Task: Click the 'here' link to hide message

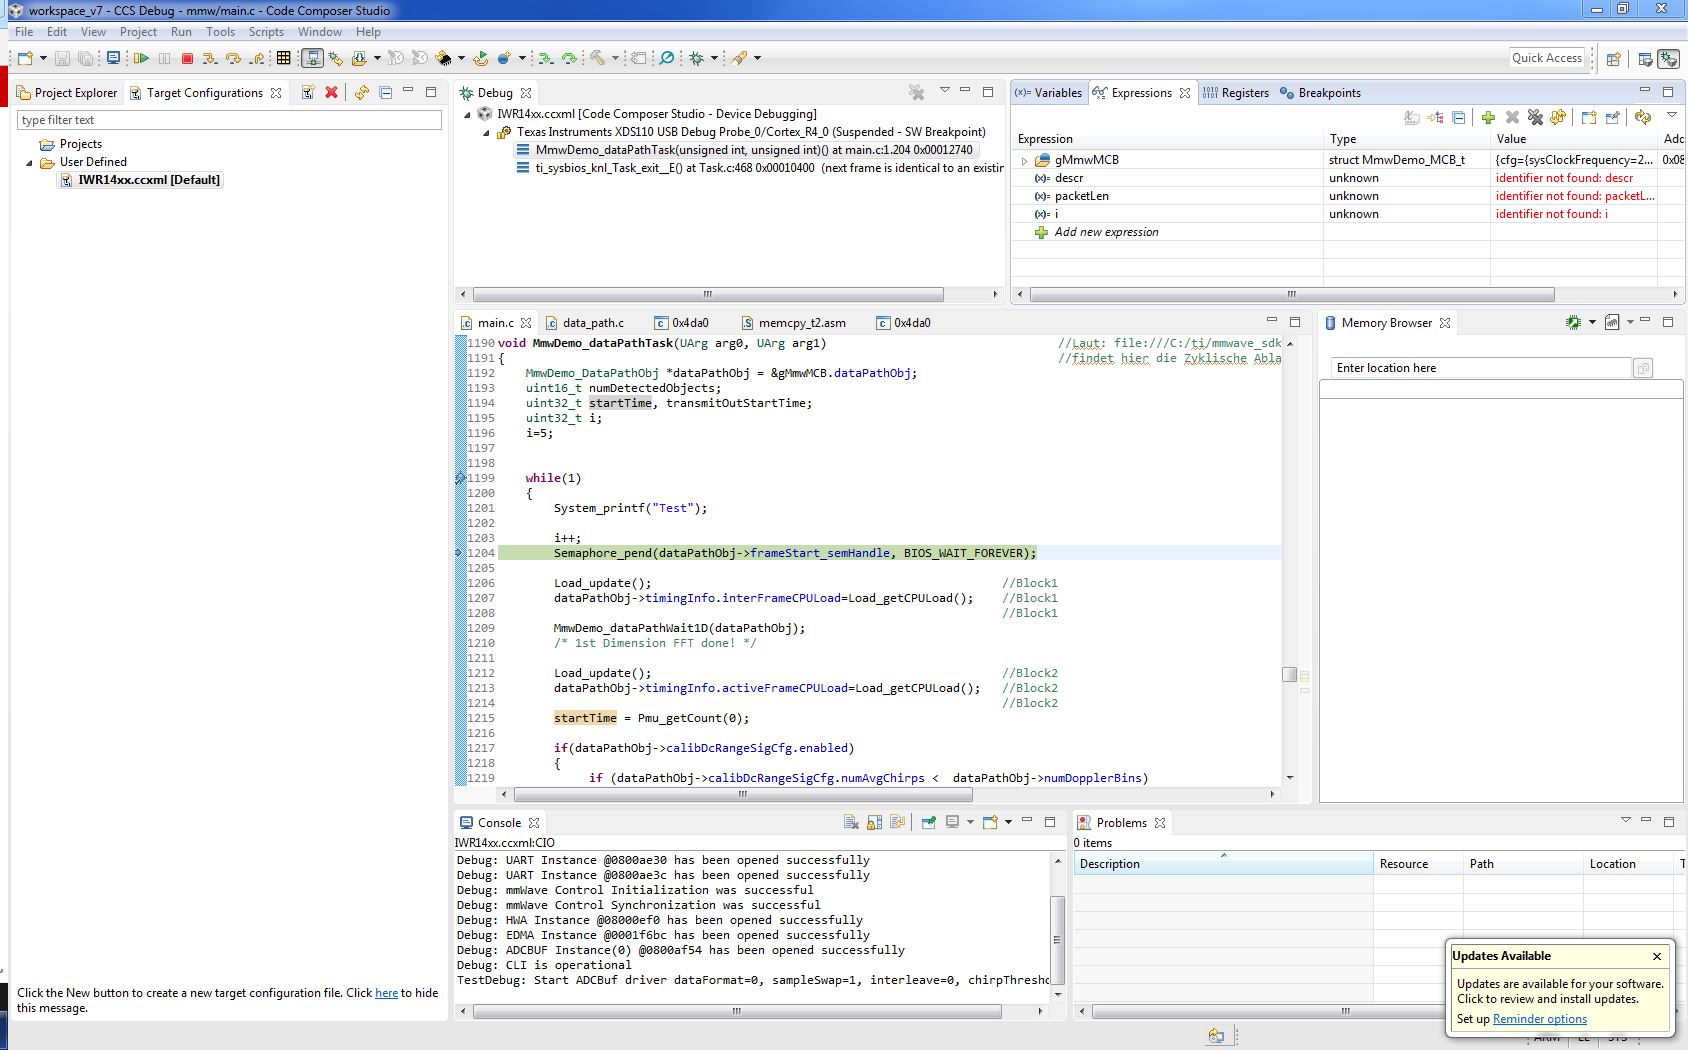Action: point(386,993)
